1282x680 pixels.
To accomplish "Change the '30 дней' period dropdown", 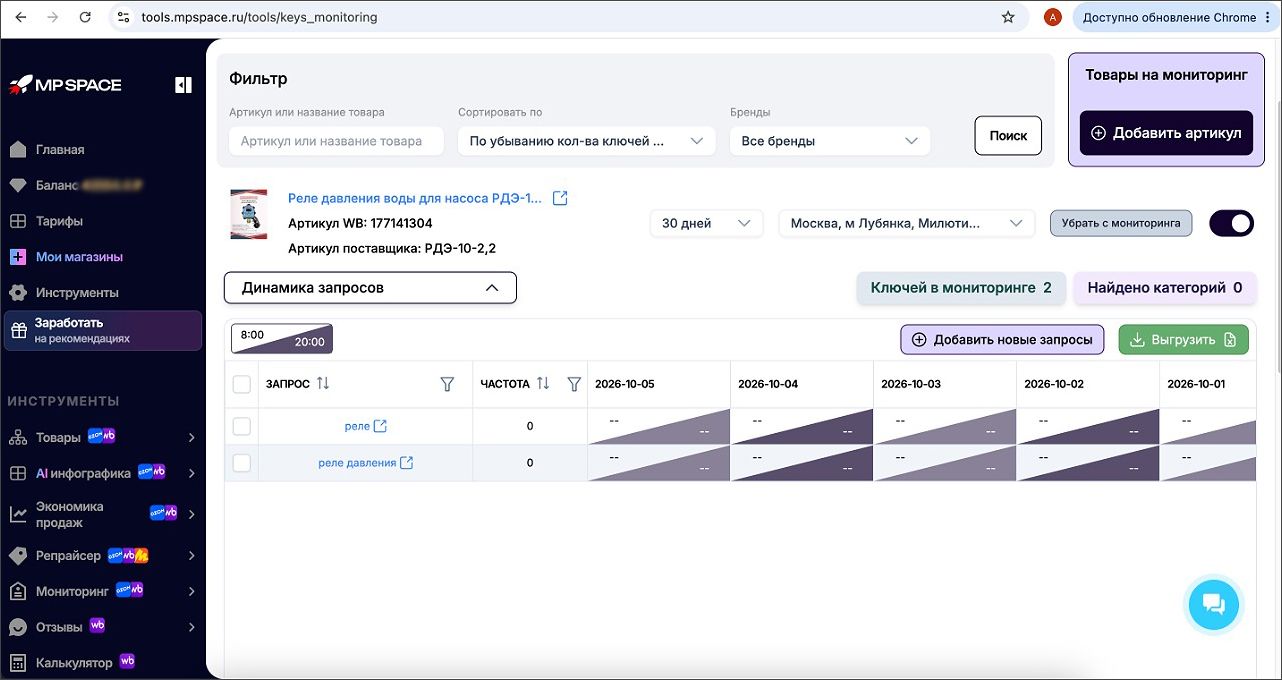I will point(706,223).
